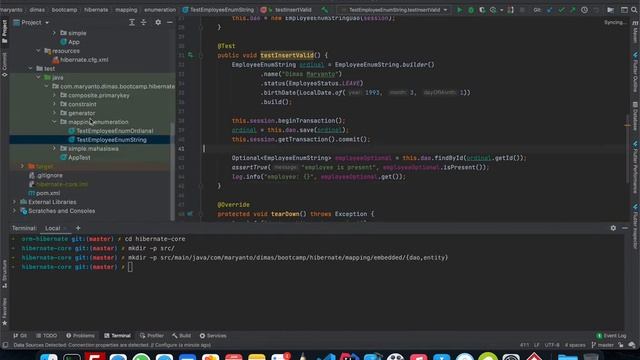Image resolution: width=640 pixels, height=360 pixels.
Task: Switch to TestEmployeeEnumString breadcrumb
Action: point(218,9)
